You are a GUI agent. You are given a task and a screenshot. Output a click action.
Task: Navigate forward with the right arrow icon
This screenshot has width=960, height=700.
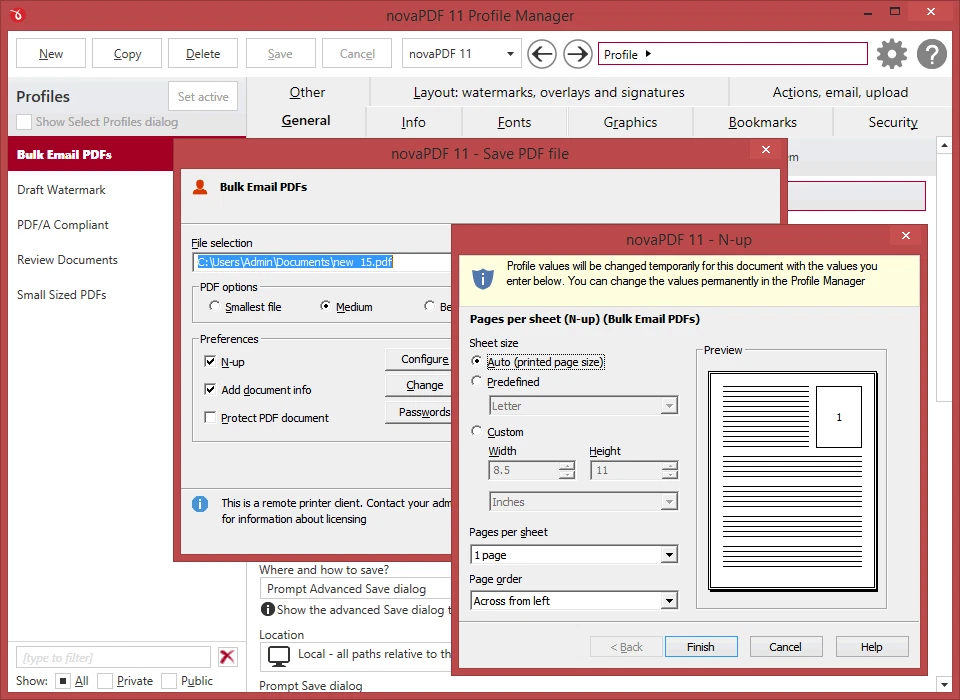click(576, 53)
